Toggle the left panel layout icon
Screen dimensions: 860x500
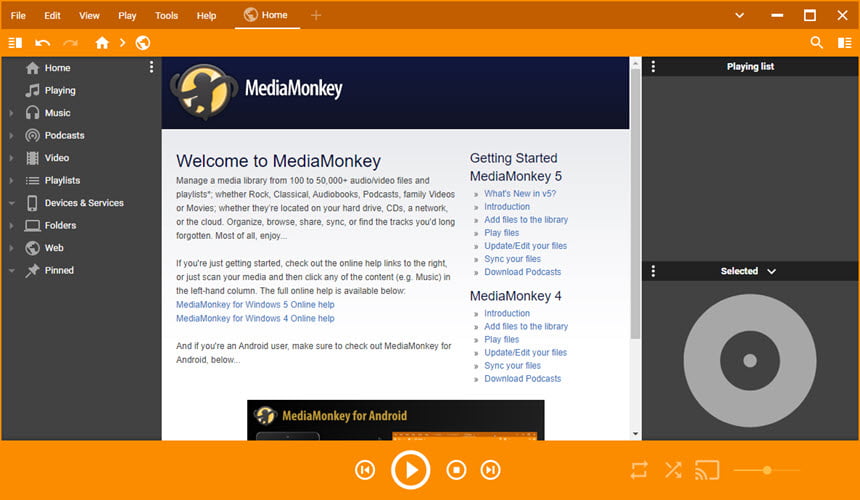[x=15, y=43]
